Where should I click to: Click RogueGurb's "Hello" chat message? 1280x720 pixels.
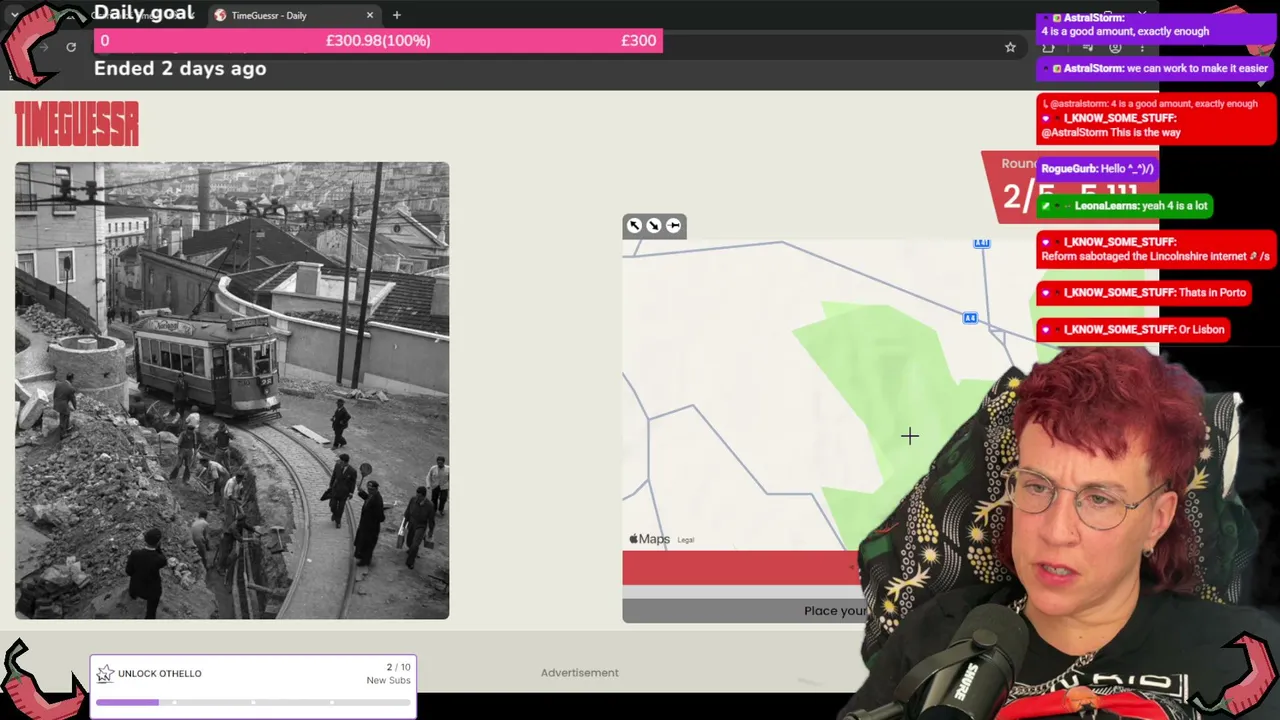(x=1098, y=169)
